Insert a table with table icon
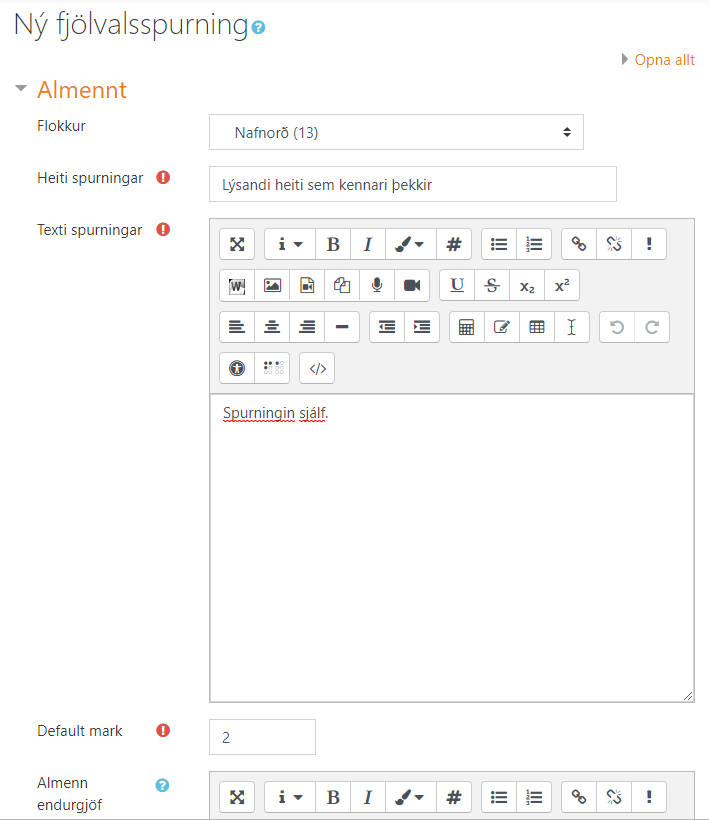The width and height of the screenshot is (709, 821). [537, 327]
